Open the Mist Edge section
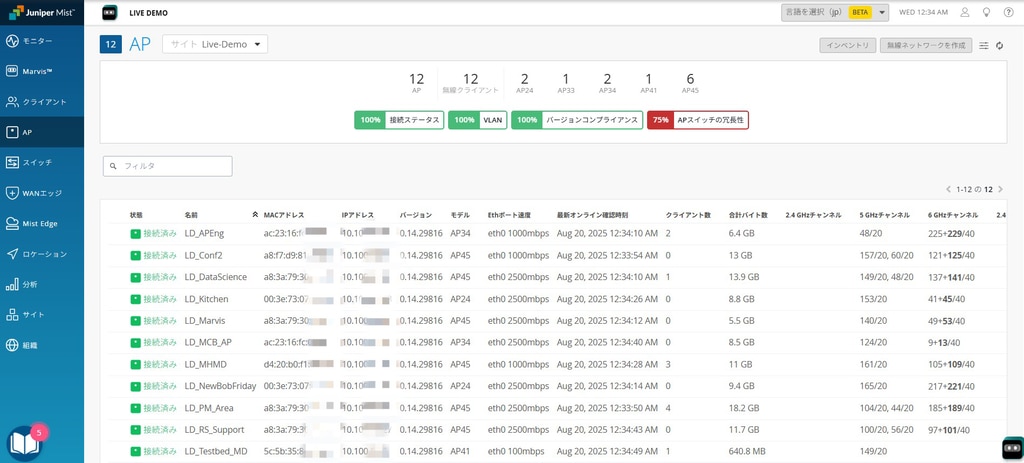The width and height of the screenshot is (1024, 463). [42, 223]
